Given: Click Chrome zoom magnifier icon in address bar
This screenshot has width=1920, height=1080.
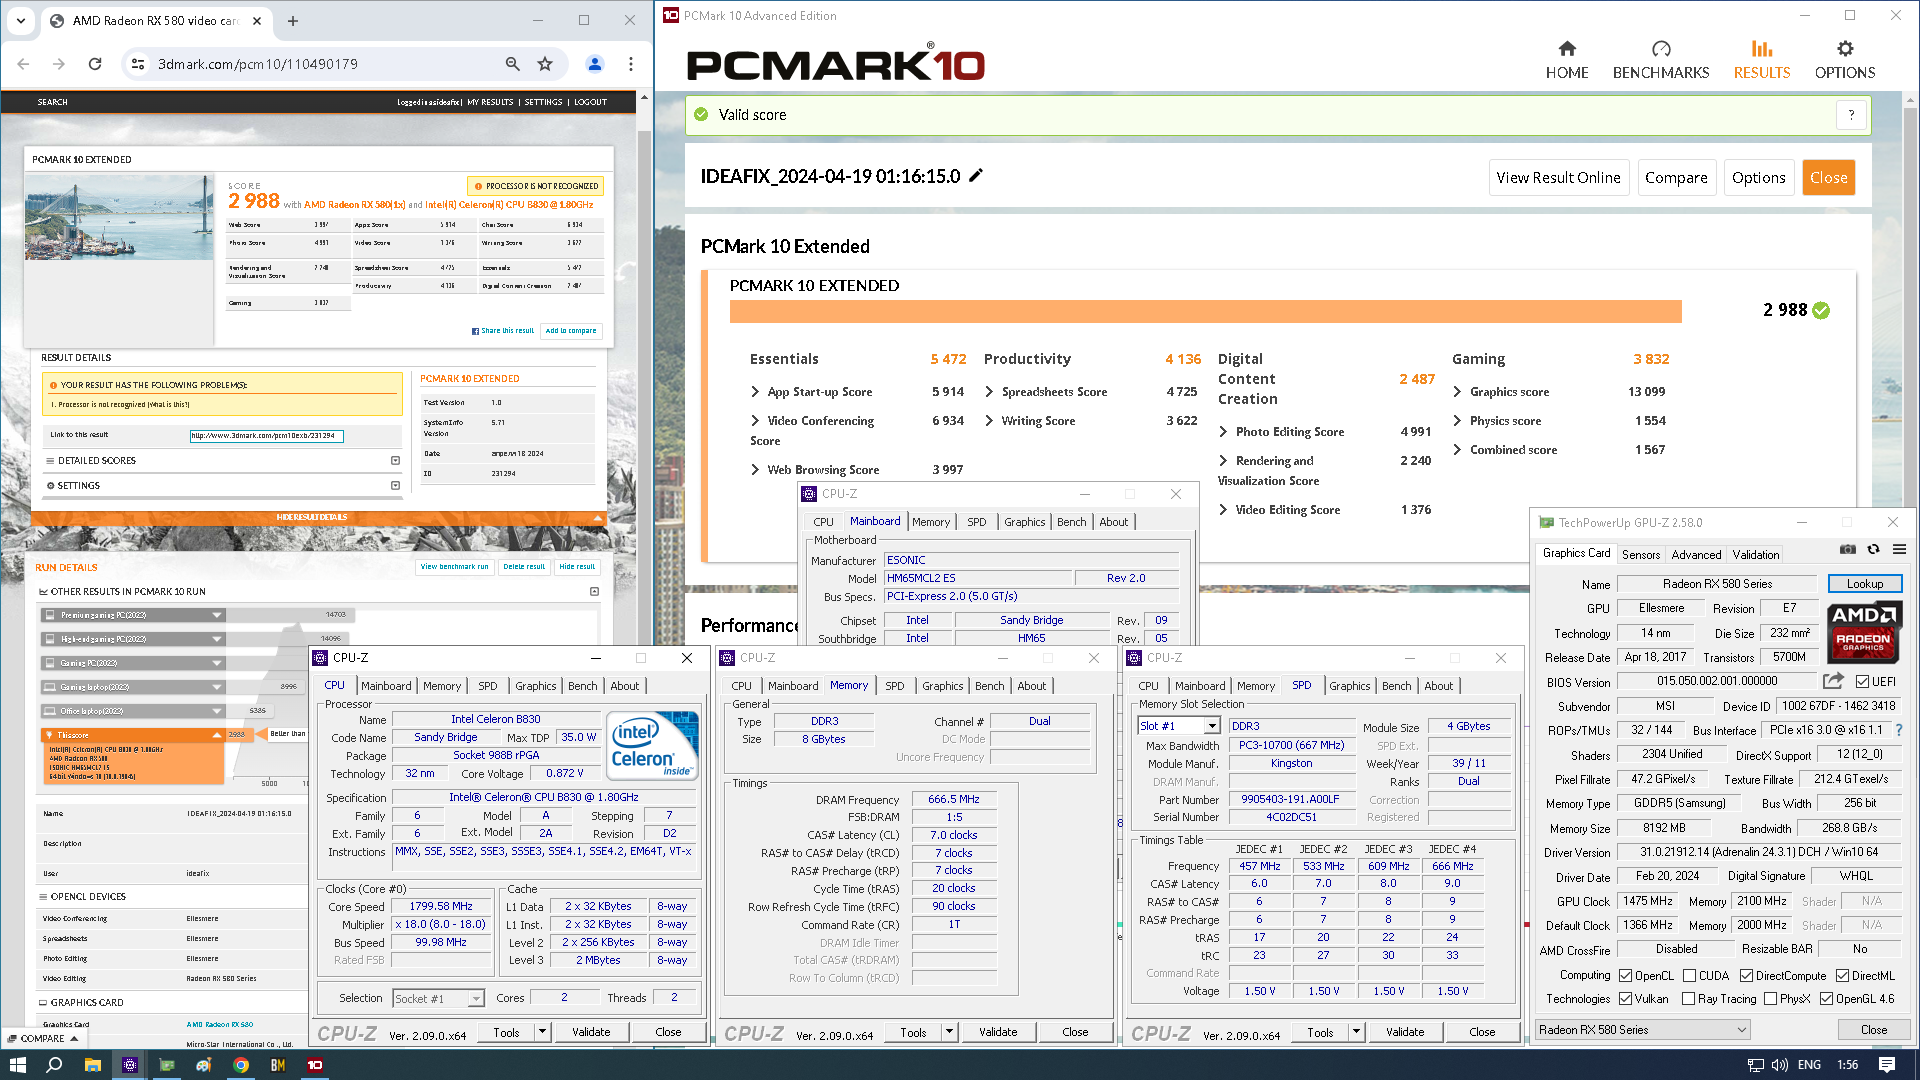Looking at the screenshot, I should 512,64.
